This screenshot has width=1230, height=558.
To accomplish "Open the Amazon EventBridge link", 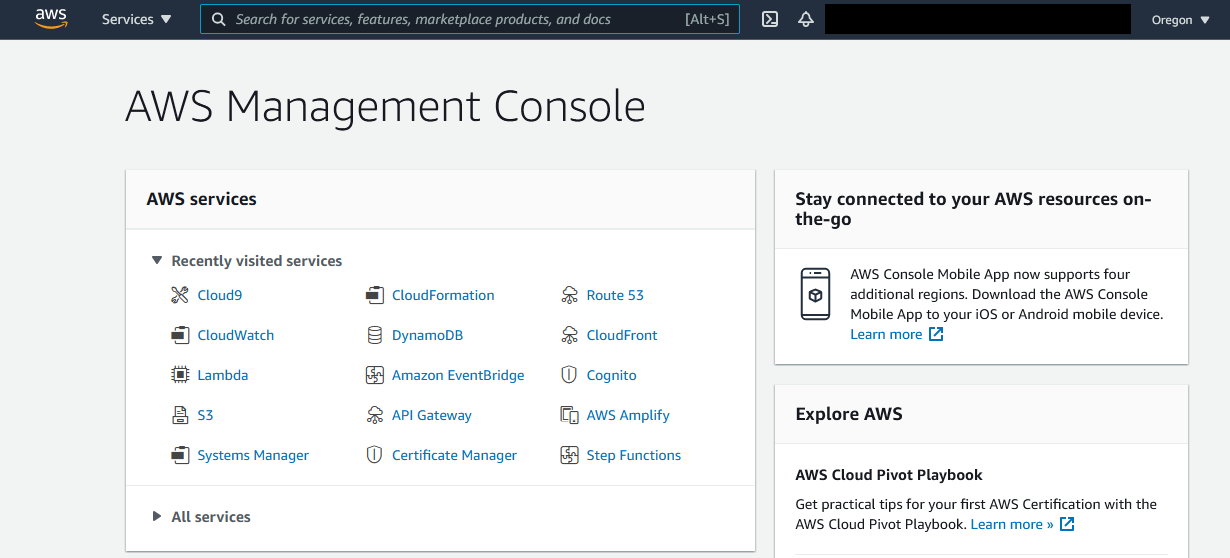I will click(x=458, y=375).
